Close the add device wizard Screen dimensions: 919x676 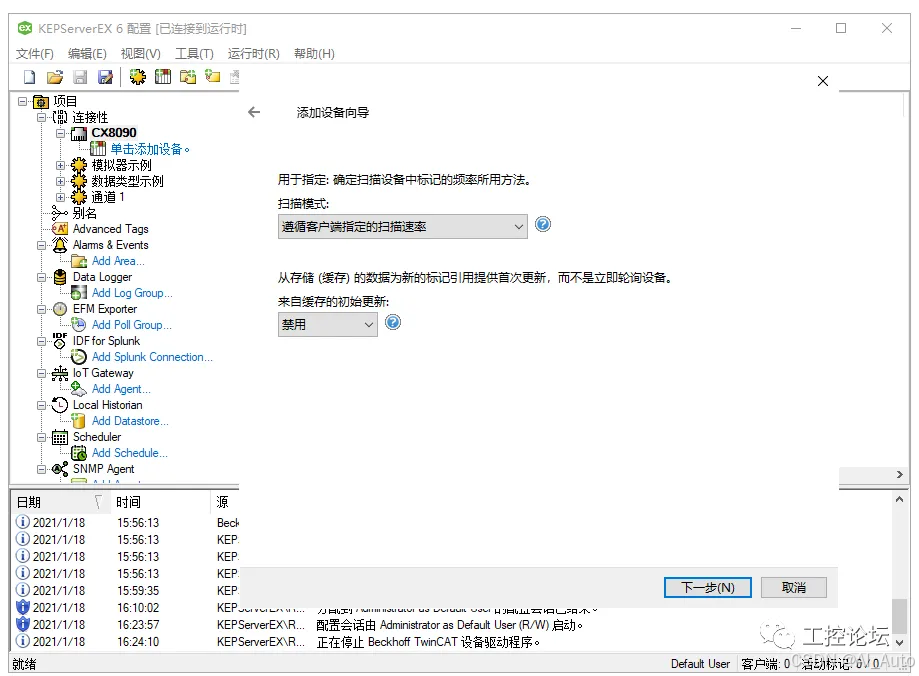coord(823,81)
